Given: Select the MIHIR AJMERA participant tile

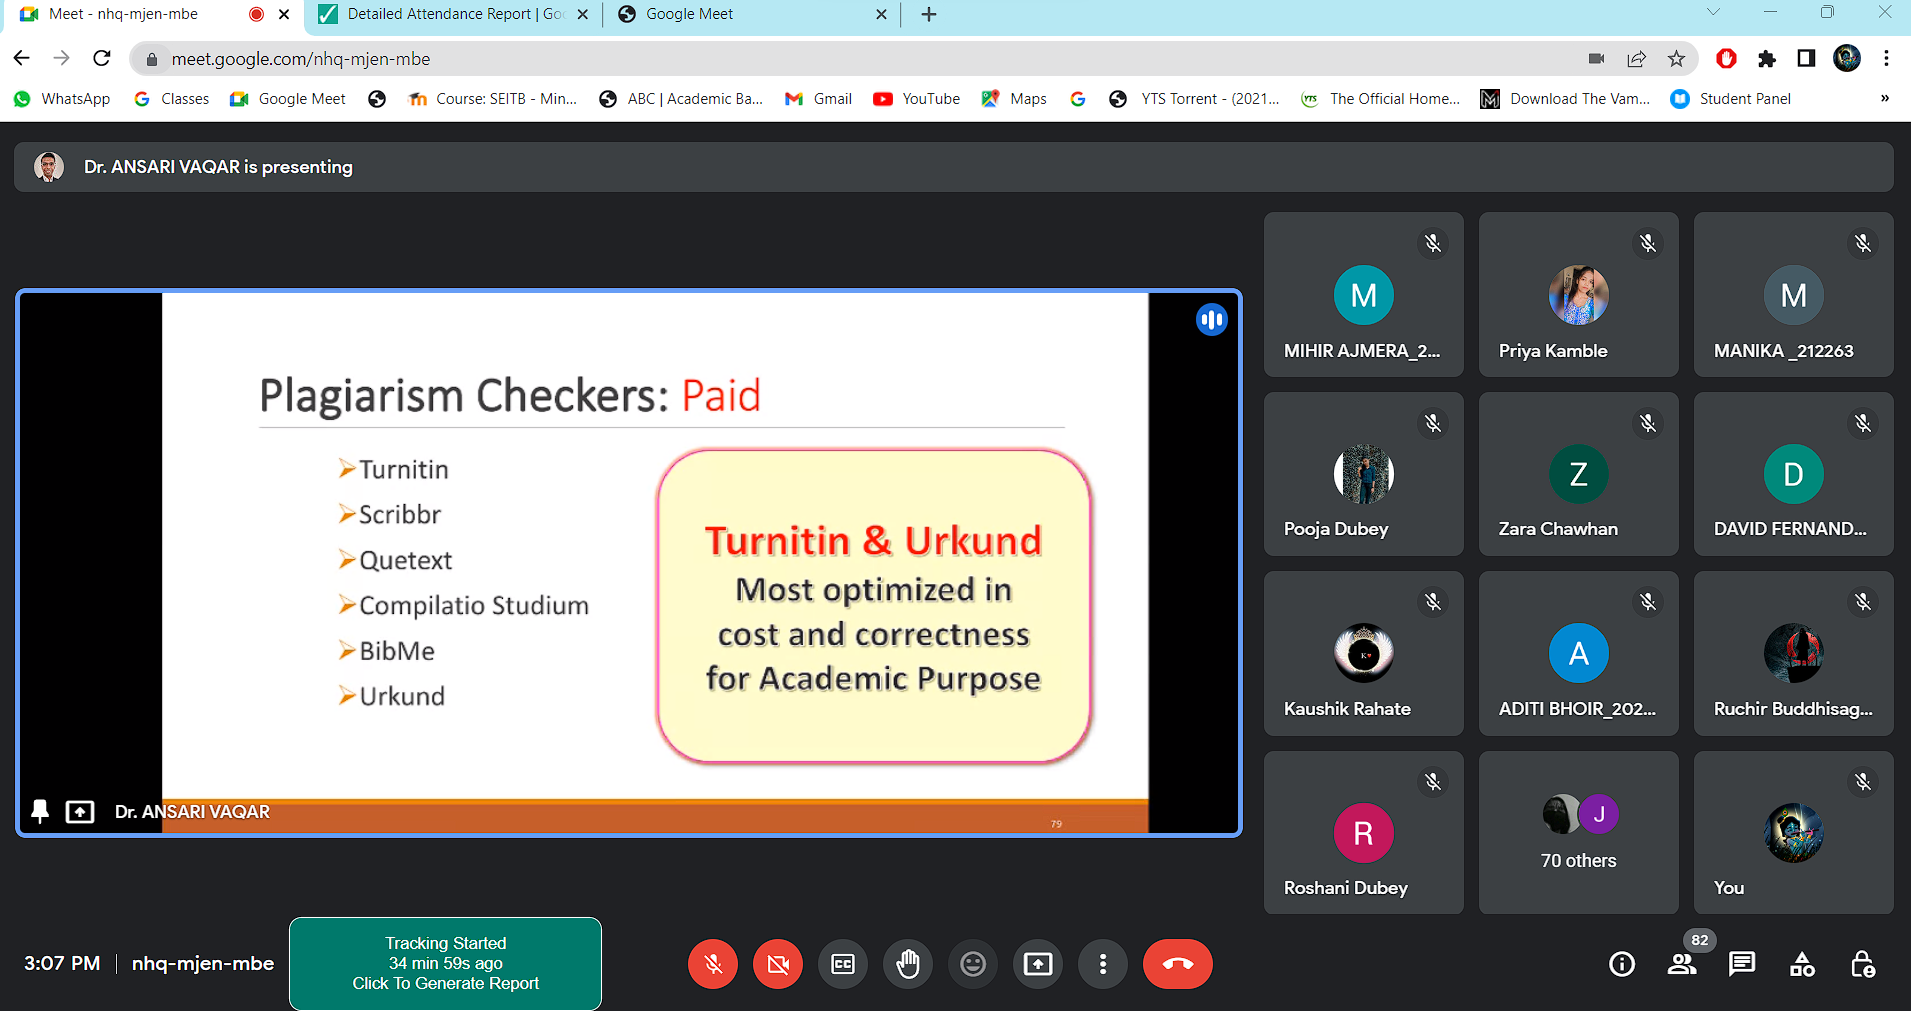Looking at the screenshot, I should click(1364, 295).
